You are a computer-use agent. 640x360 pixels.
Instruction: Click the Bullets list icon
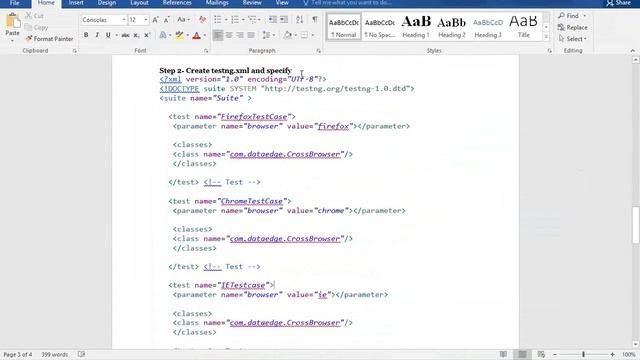tap(218, 20)
